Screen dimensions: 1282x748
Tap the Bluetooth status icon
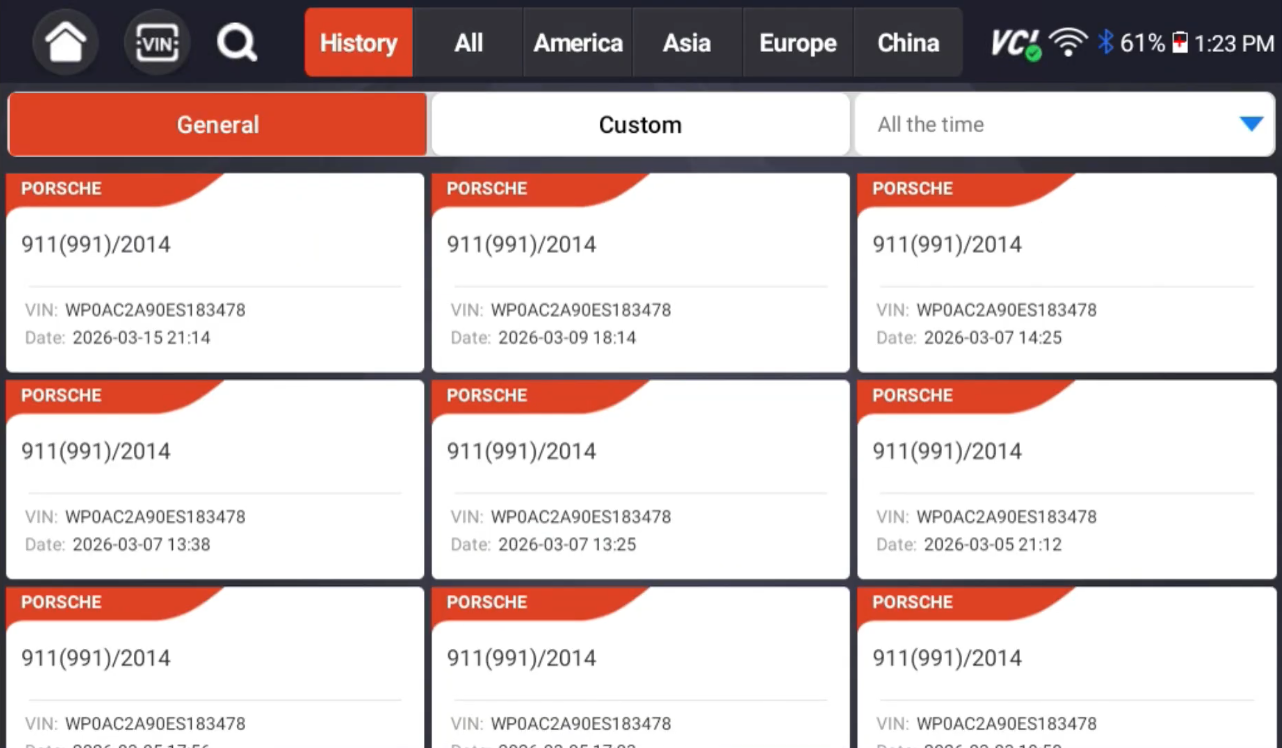1105,43
